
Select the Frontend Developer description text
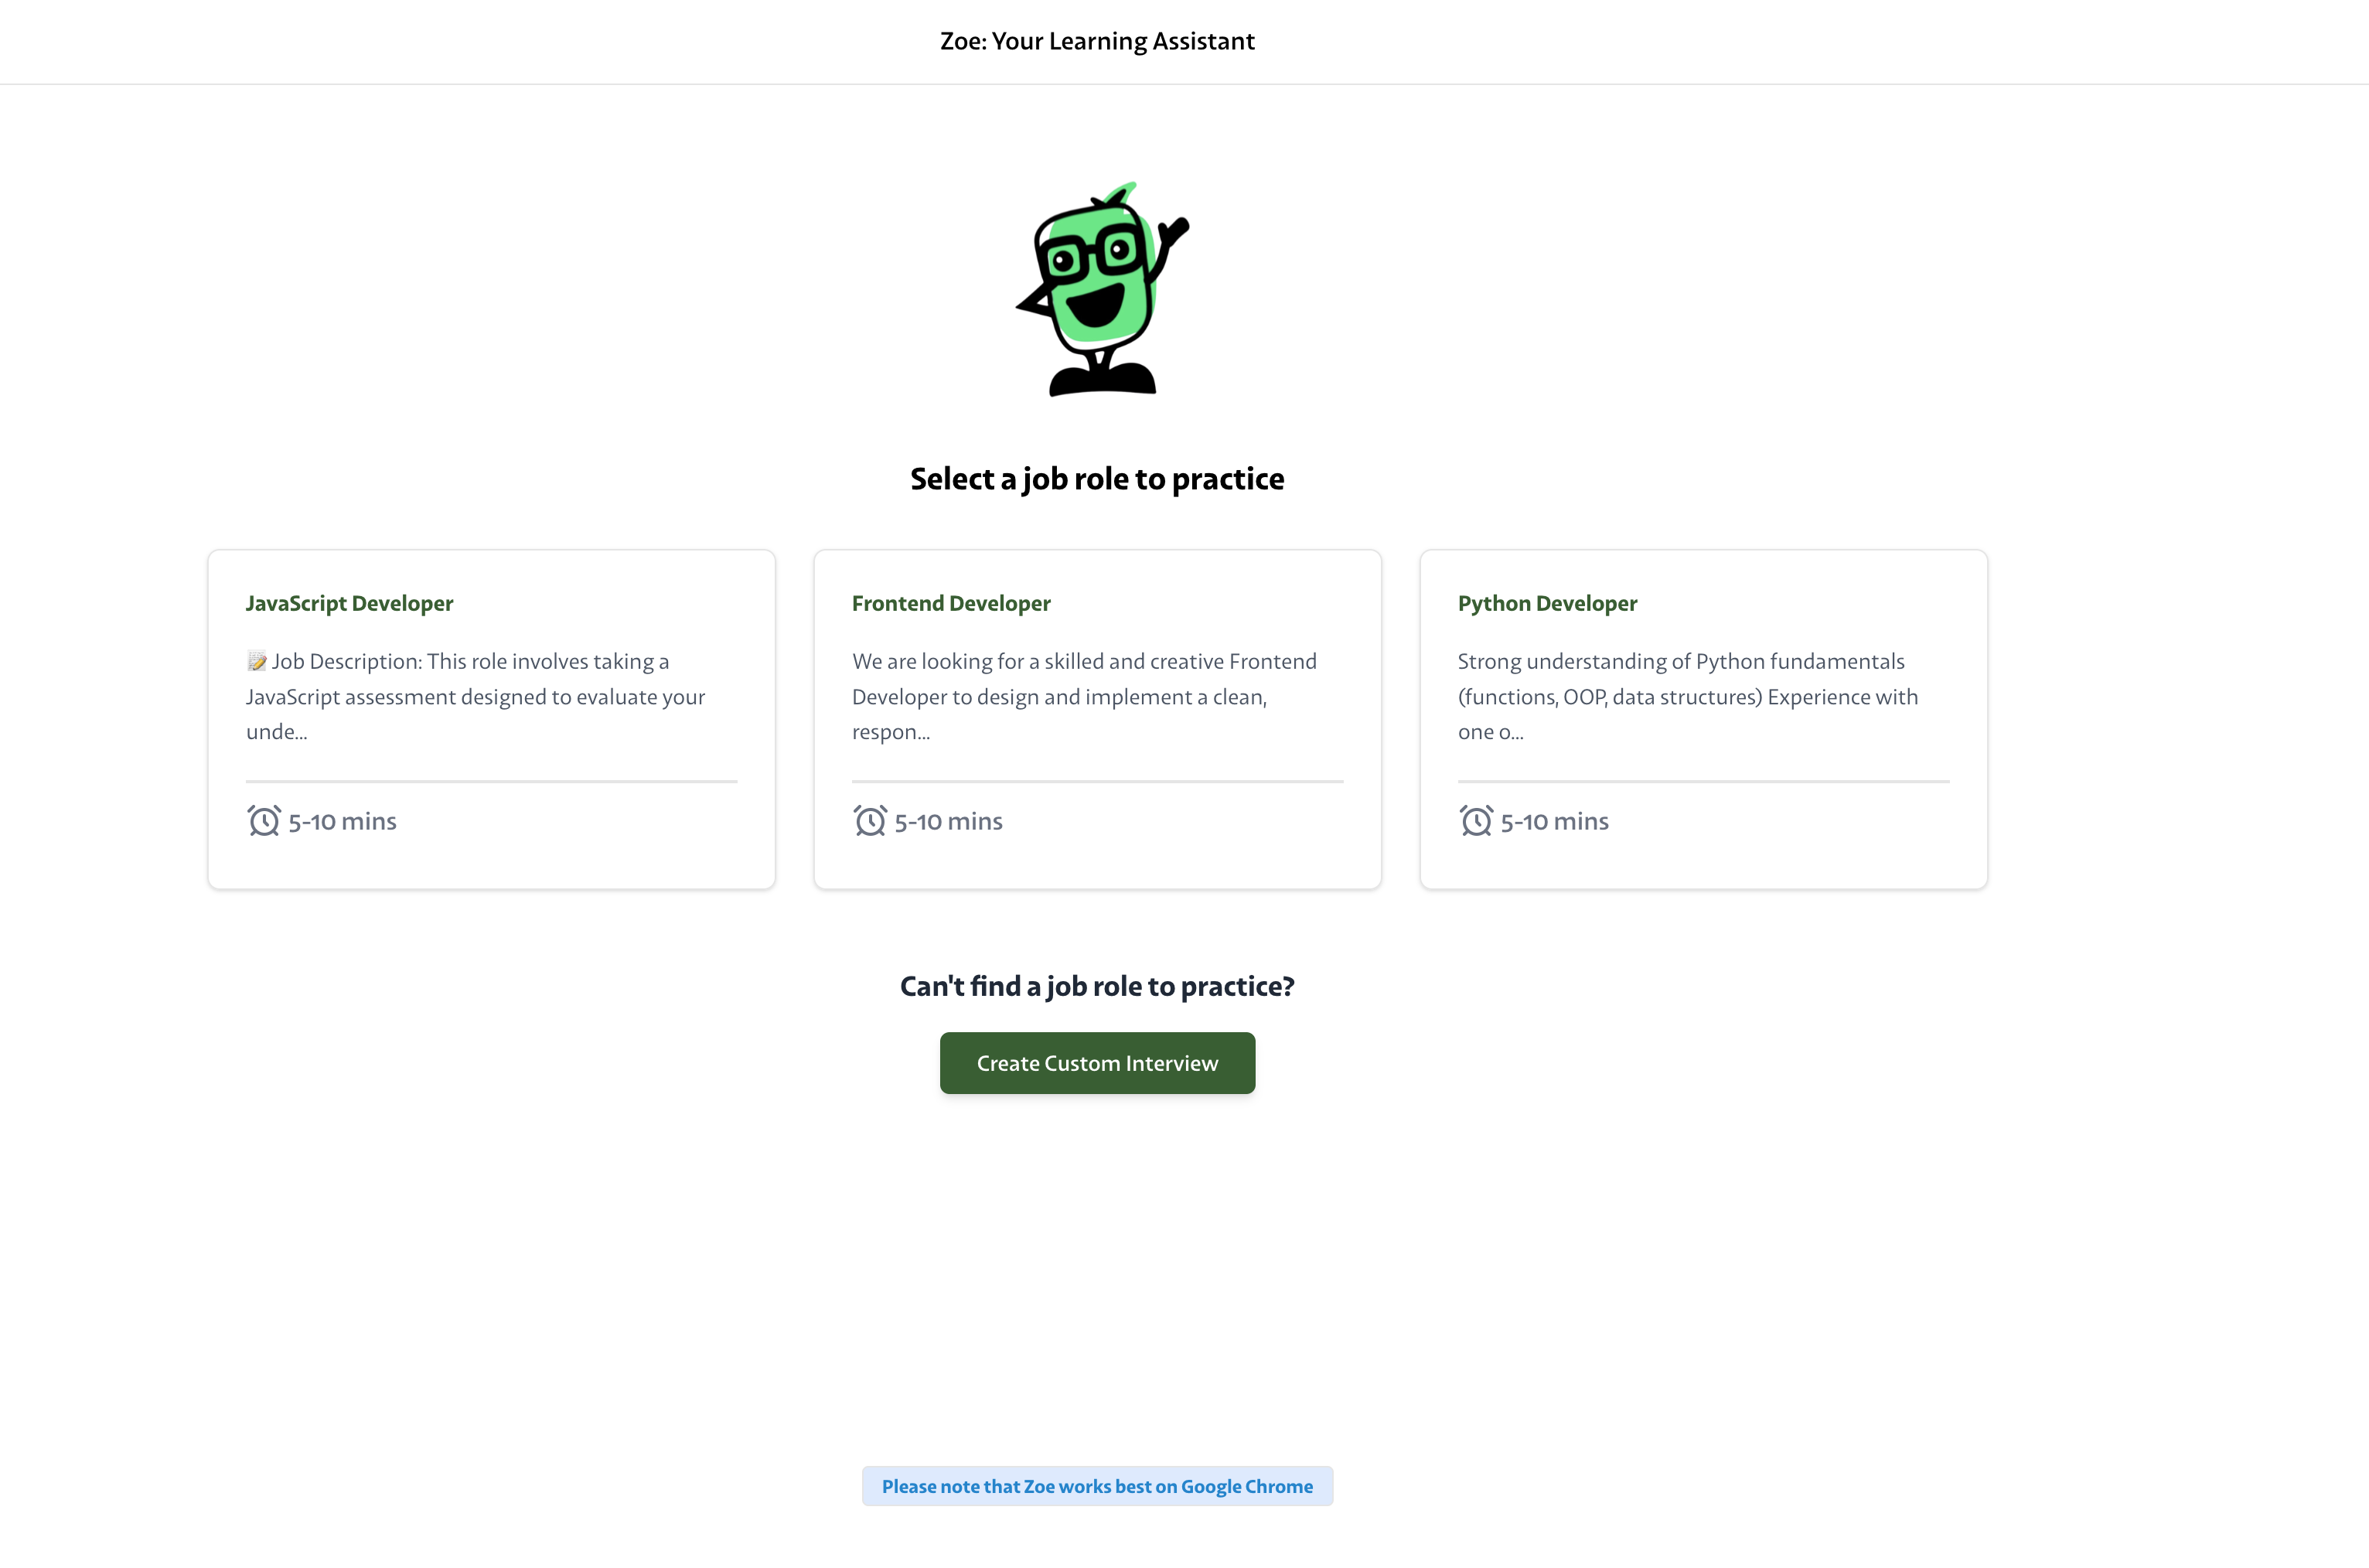(1084, 696)
